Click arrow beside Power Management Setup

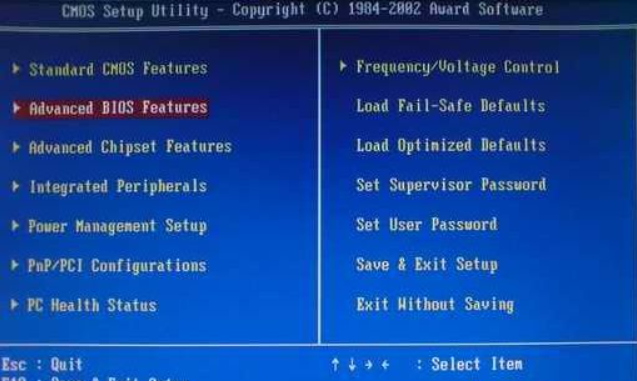[x=15, y=225]
